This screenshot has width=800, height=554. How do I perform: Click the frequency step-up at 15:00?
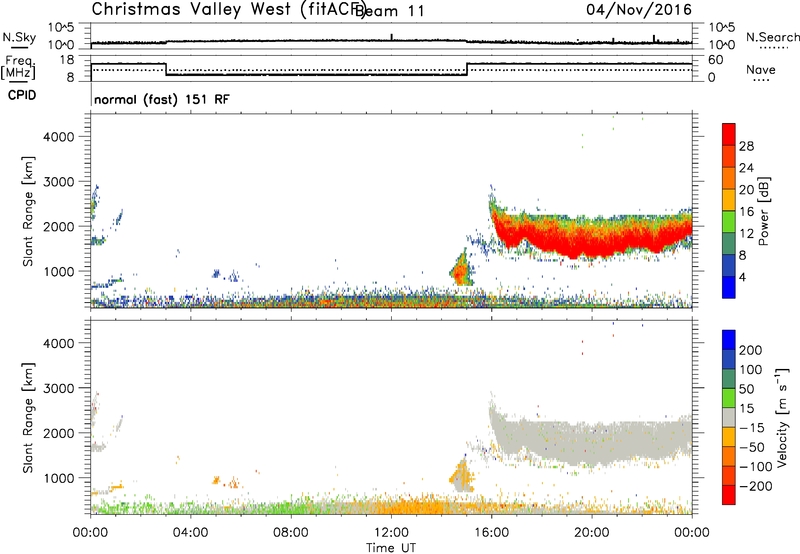pyautogui.click(x=467, y=69)
